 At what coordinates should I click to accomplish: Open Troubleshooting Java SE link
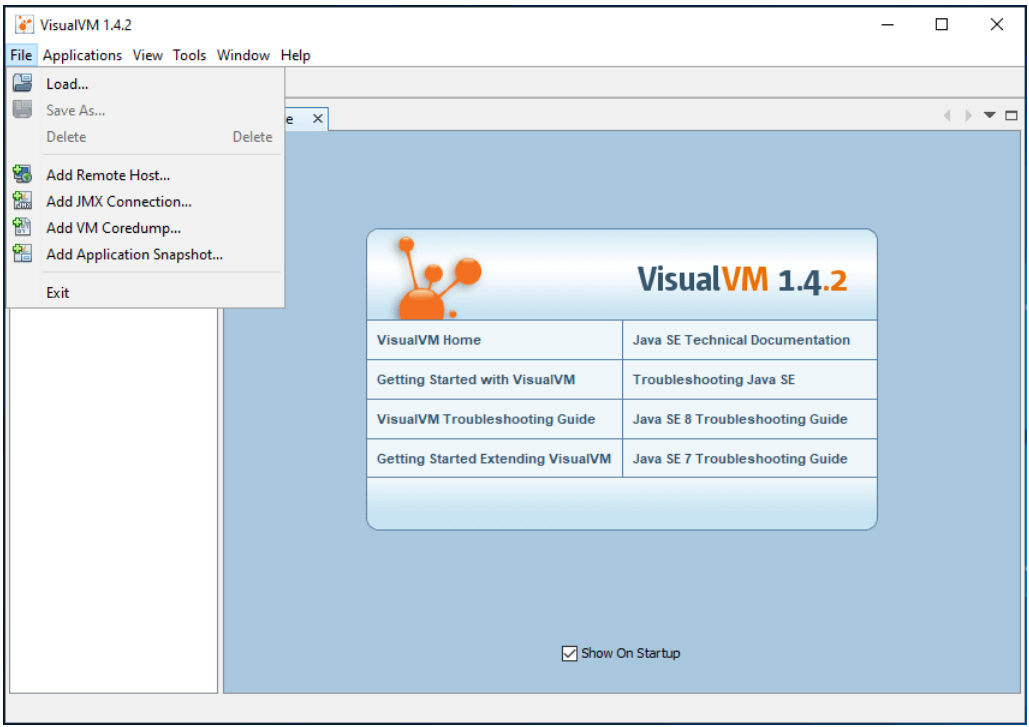click(x=713, y=379)
